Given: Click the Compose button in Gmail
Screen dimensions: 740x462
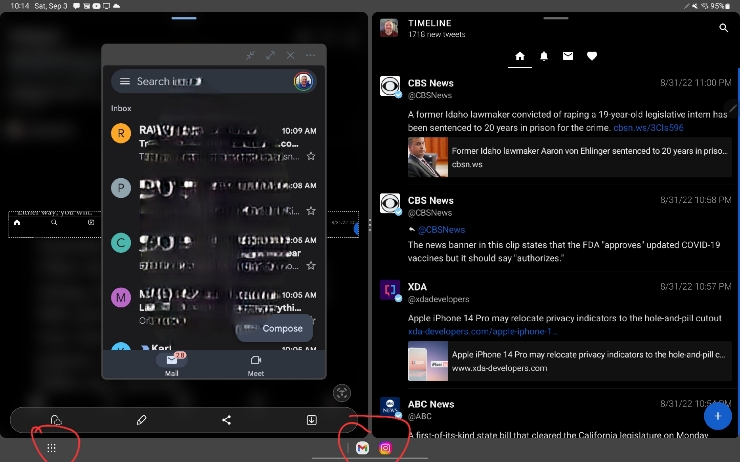Looking at the screenshot, I should (x=274, y=328).
